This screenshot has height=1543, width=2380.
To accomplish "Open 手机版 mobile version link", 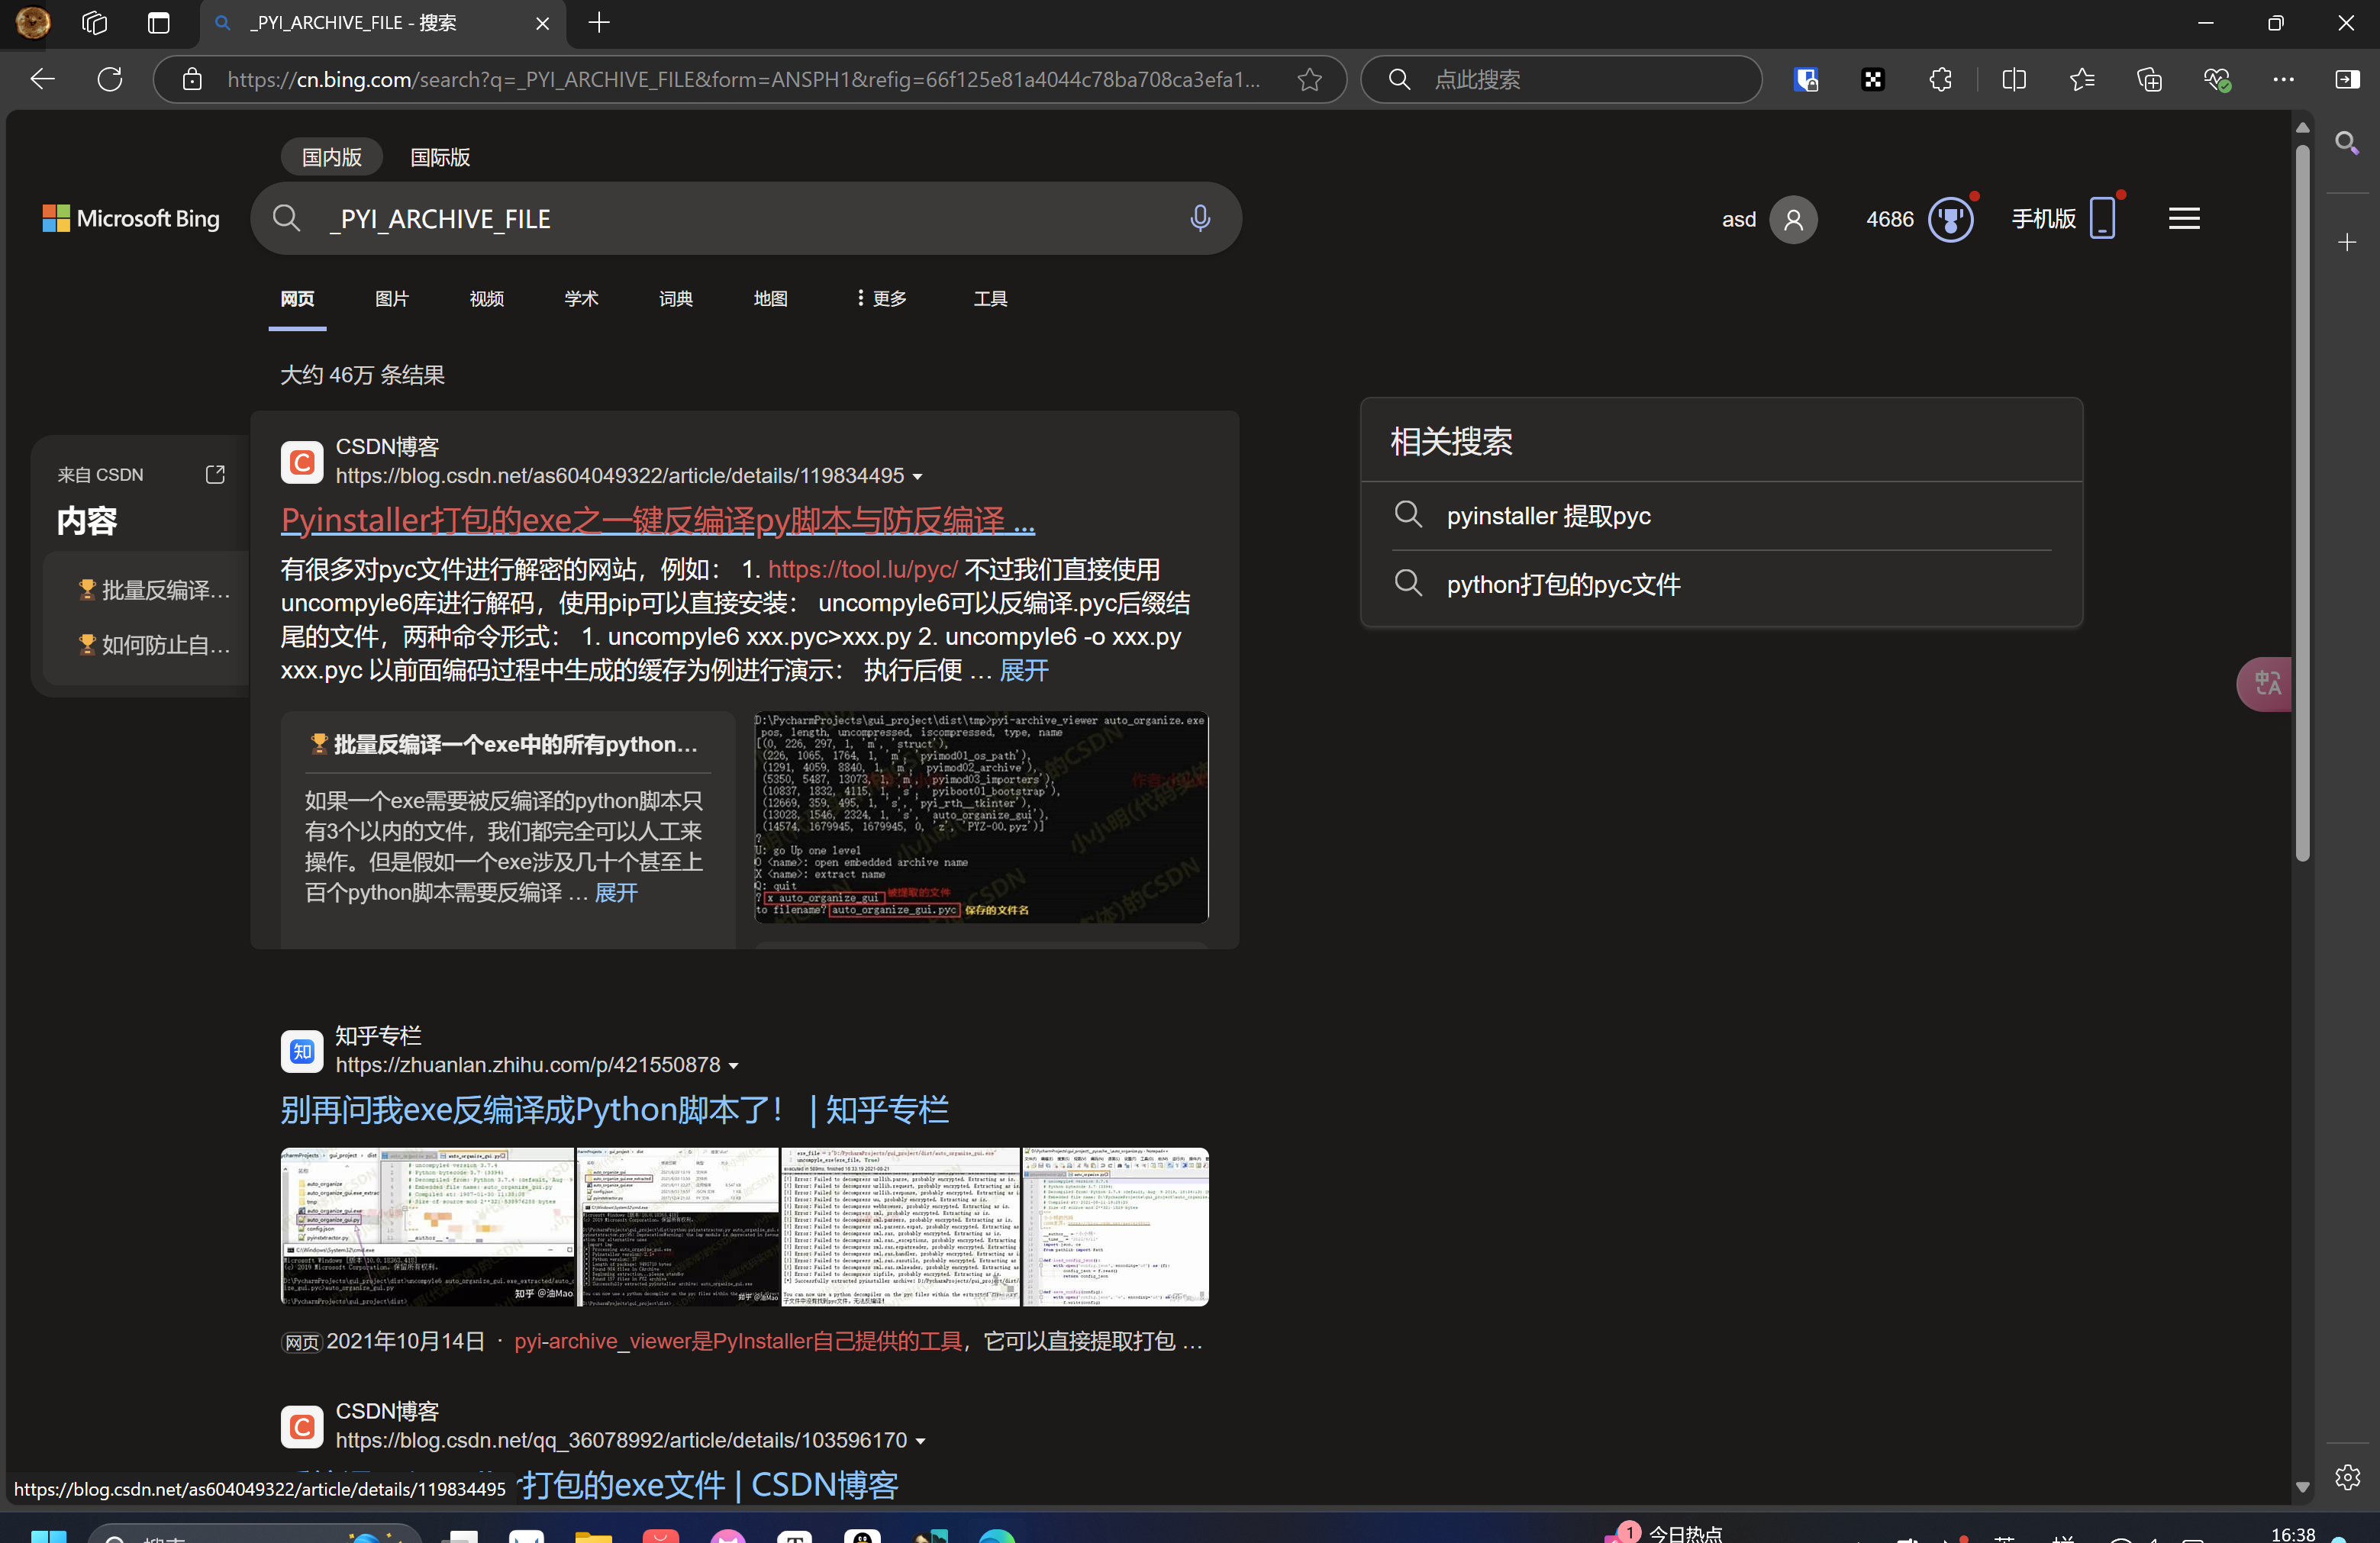I will (2064, 218).
